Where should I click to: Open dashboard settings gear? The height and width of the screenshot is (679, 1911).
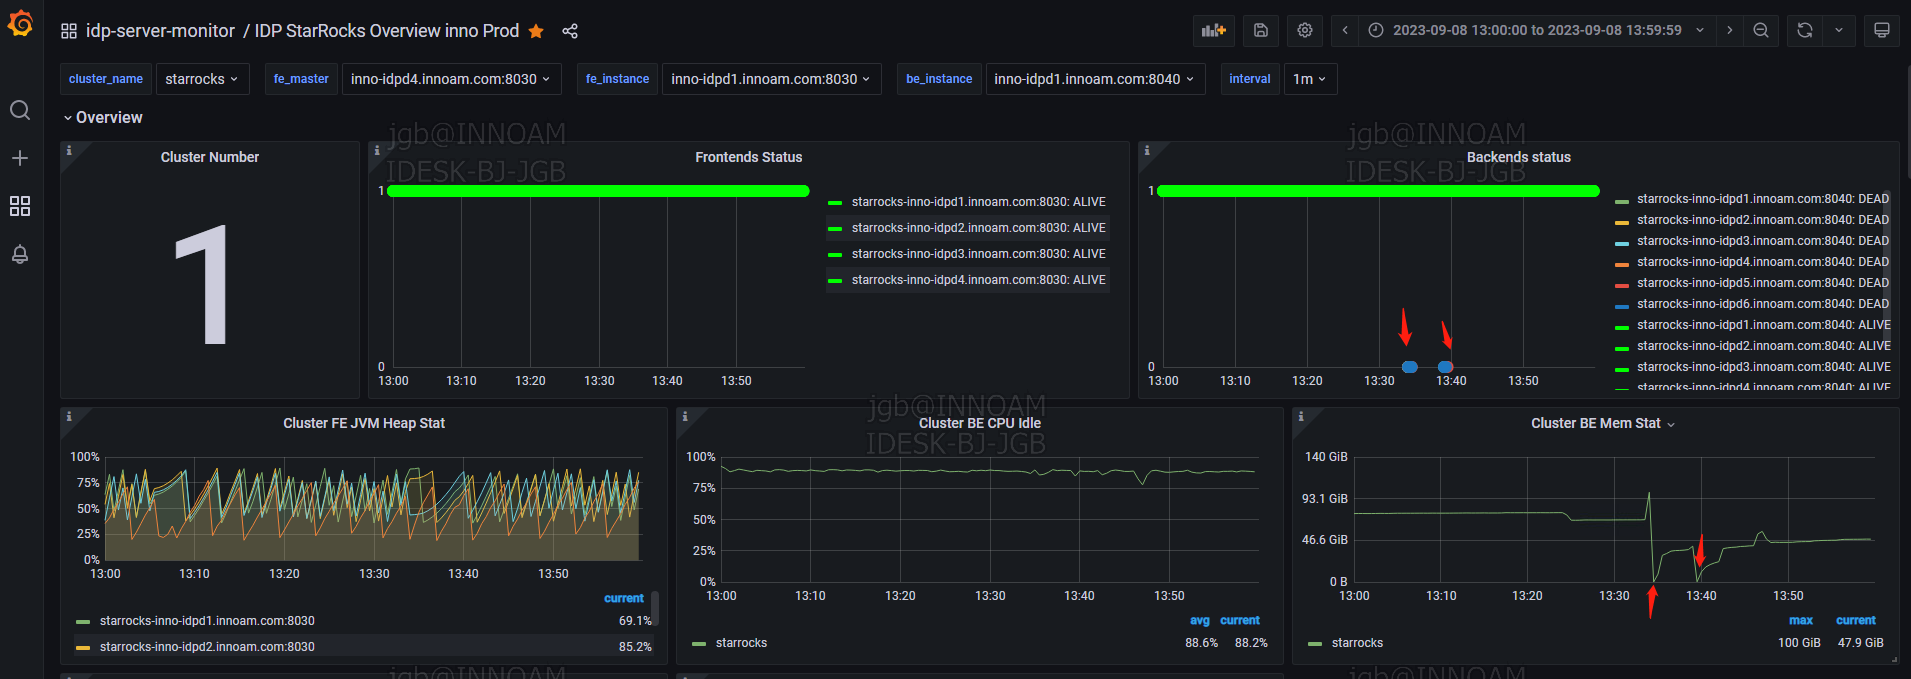pyautogui.click(x=1305, y=30)
